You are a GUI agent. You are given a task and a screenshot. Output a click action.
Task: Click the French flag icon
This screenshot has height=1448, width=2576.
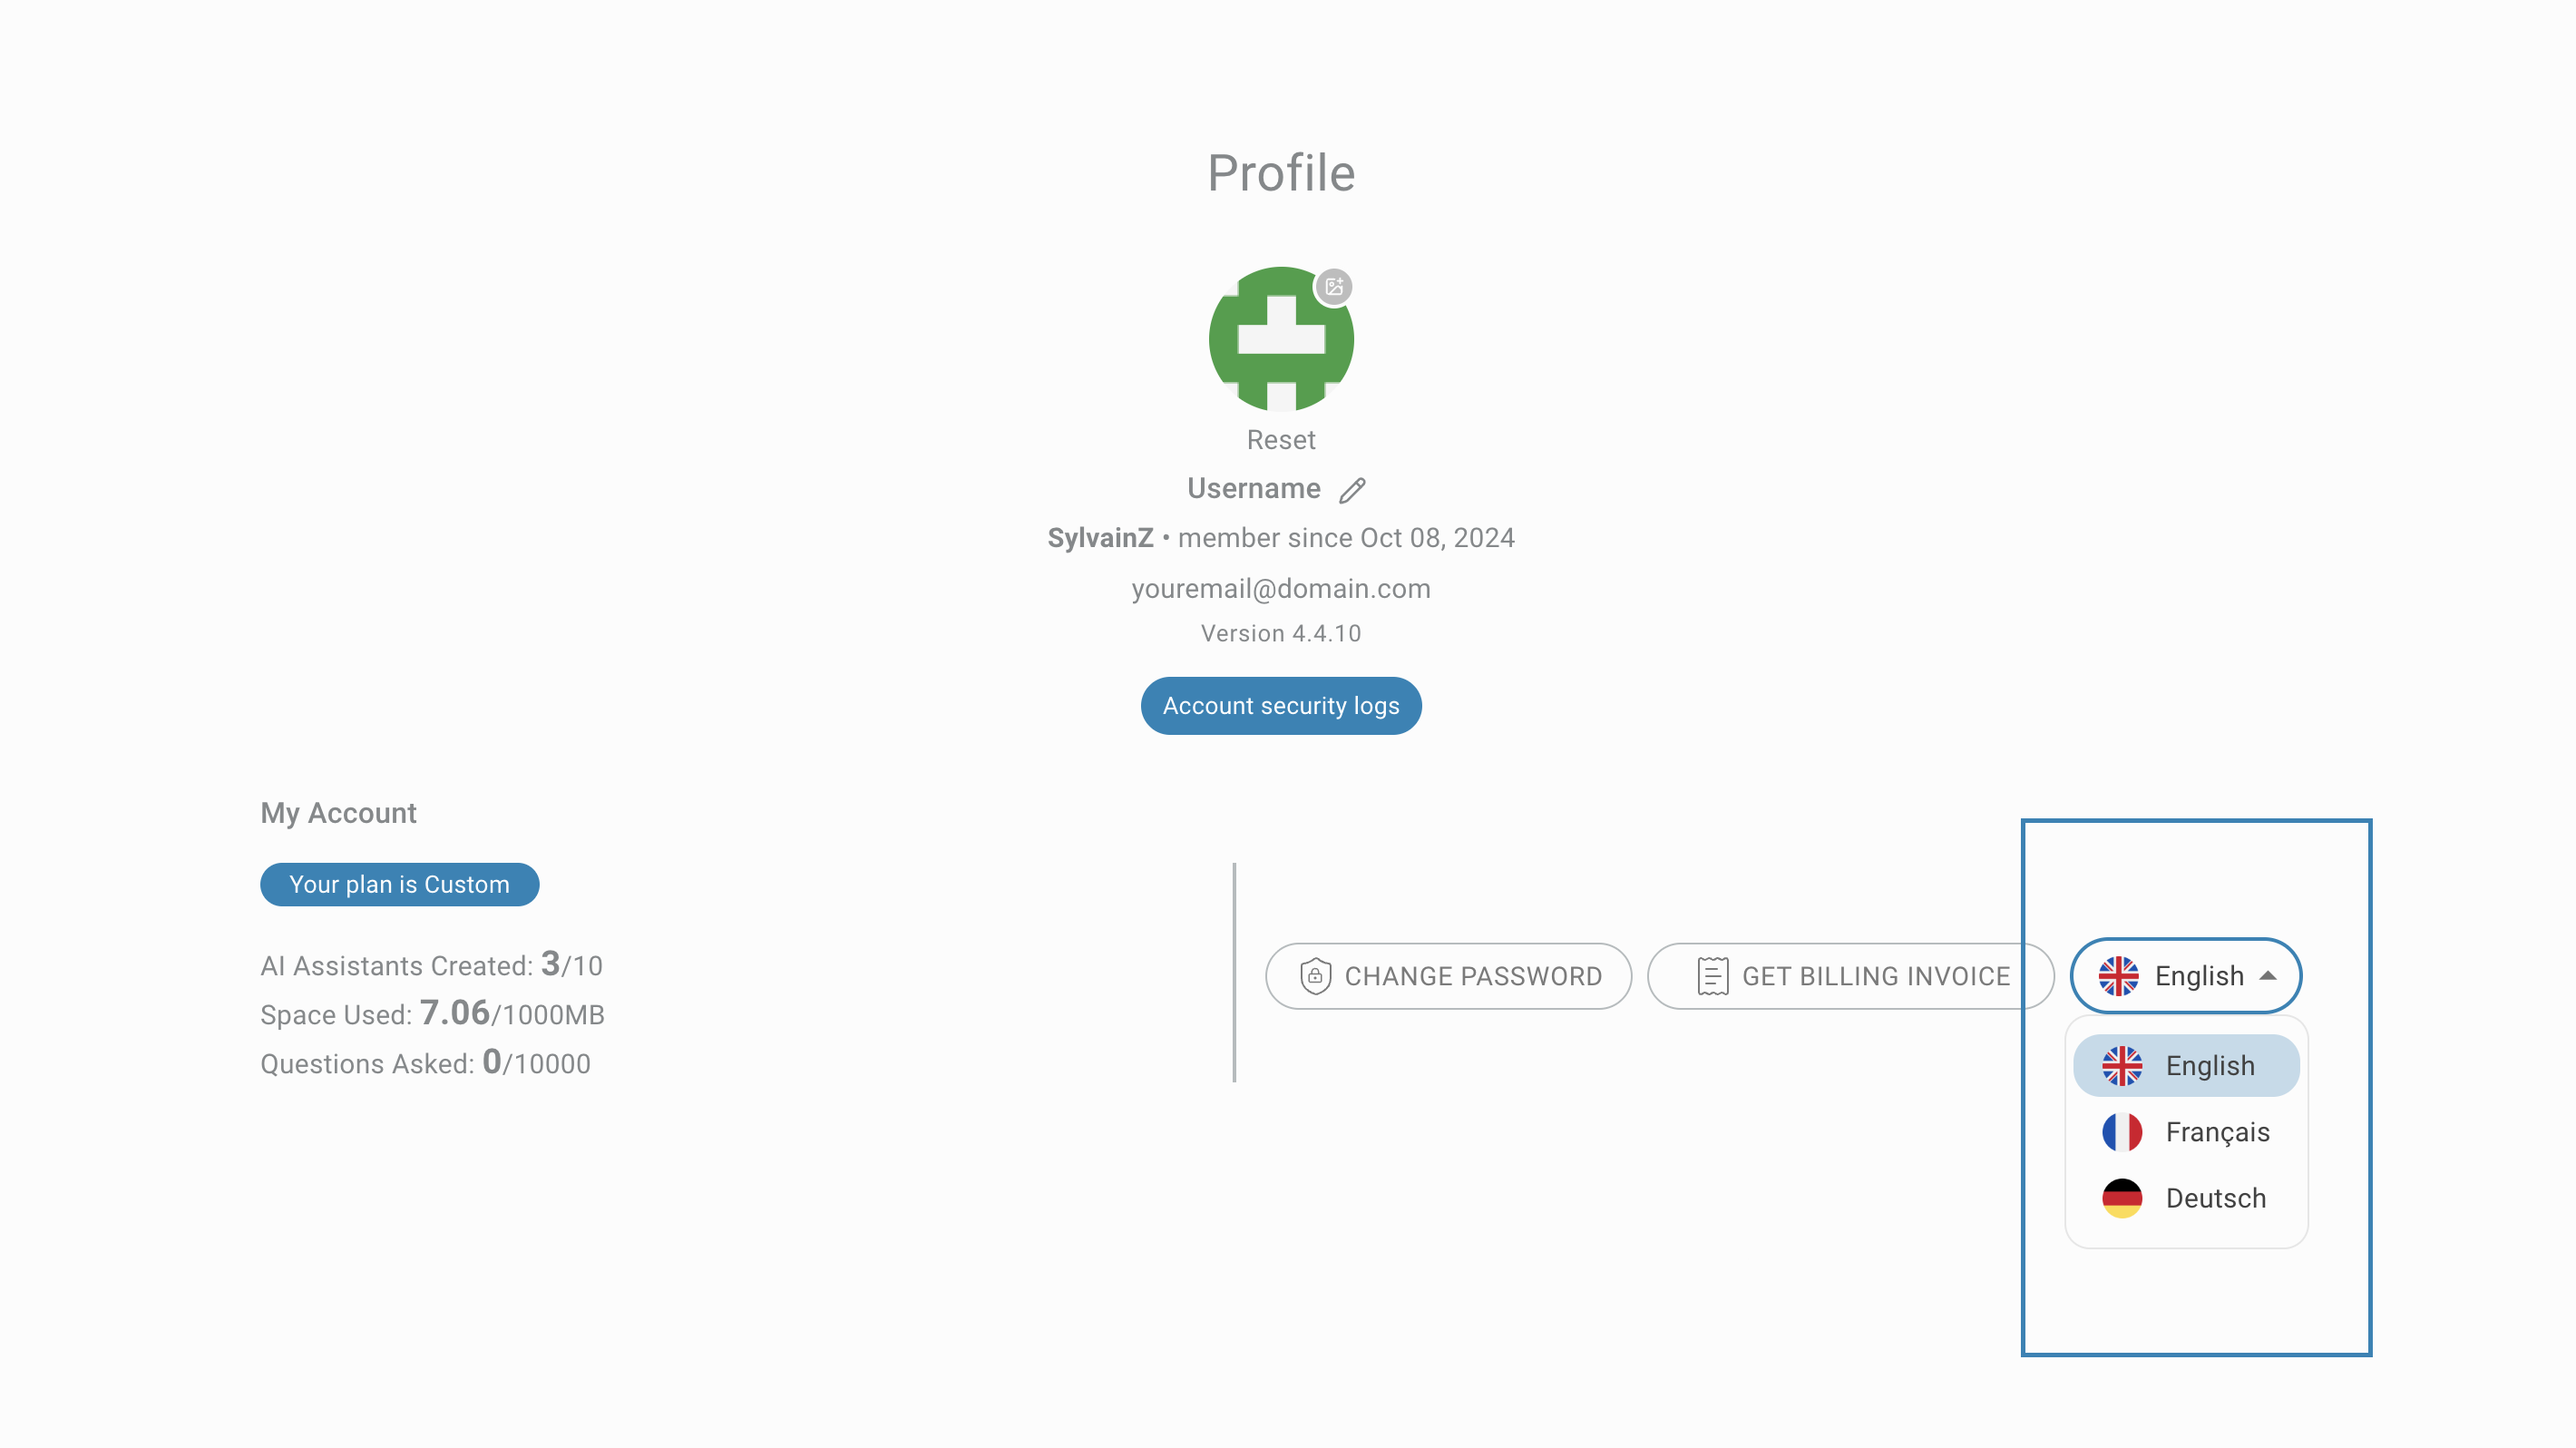point(2121,1132)
